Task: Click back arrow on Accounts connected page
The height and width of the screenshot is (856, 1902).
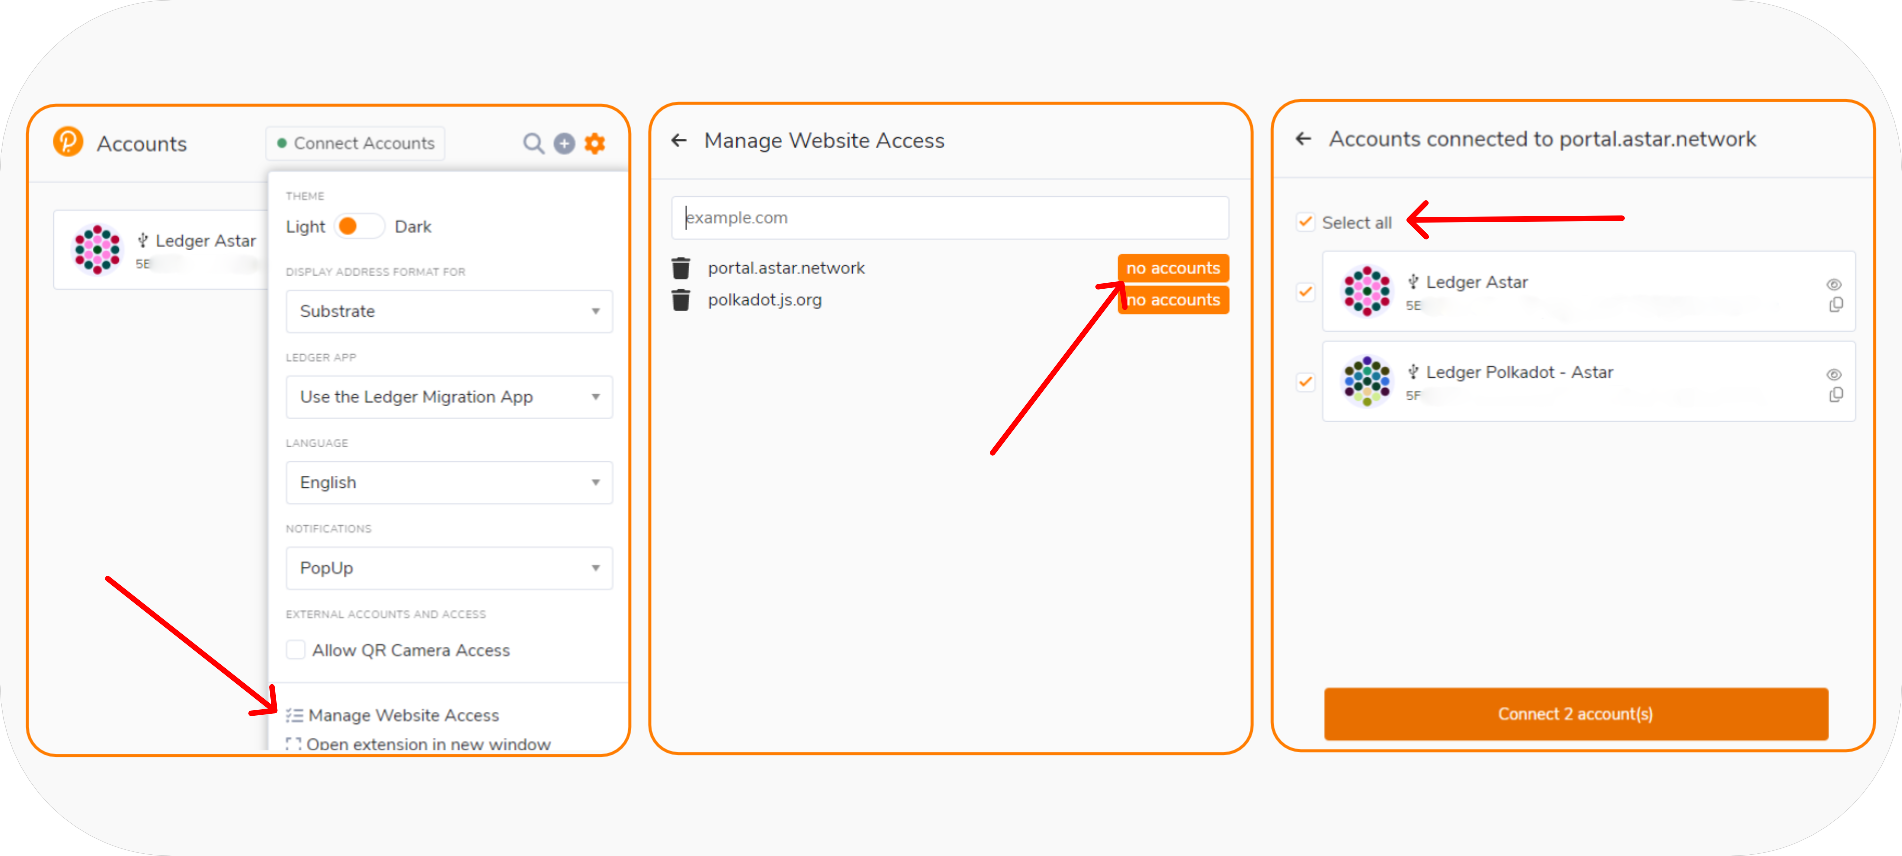Action: (x=1303, y=139)
